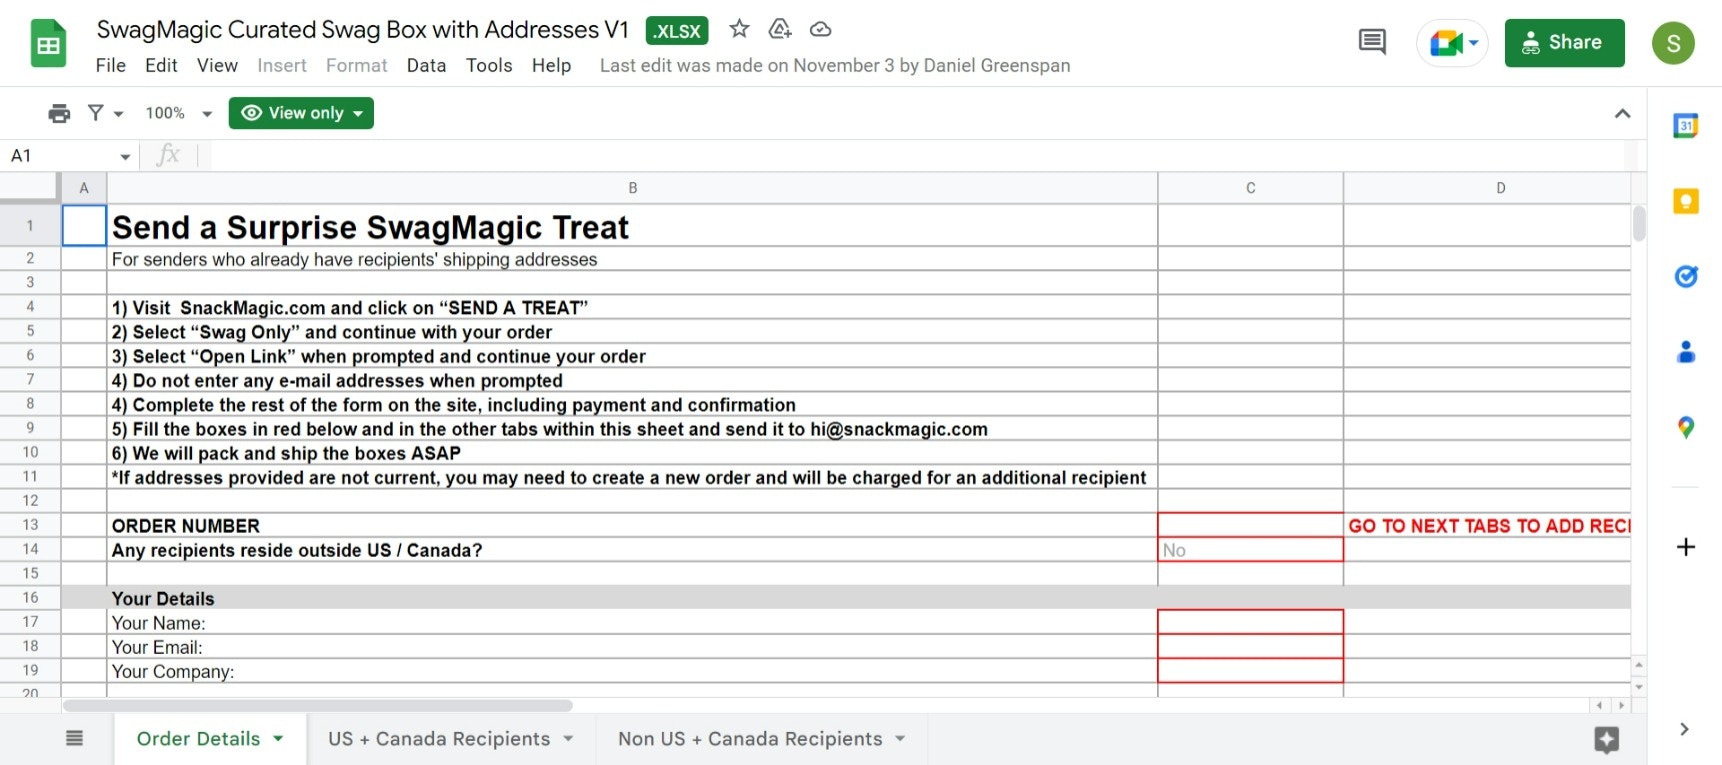This screenshot has height=765, width=1722.
Task: Get add-ons with the plus icon
Action: [x=1686, y=547]
